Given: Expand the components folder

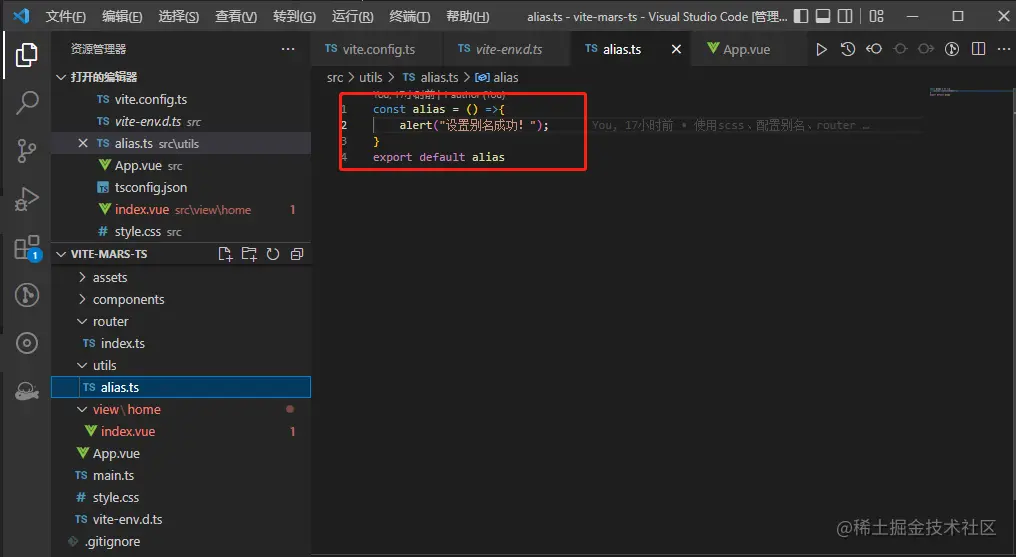Looking at the screenshot, I should click(x=82, y=299).
